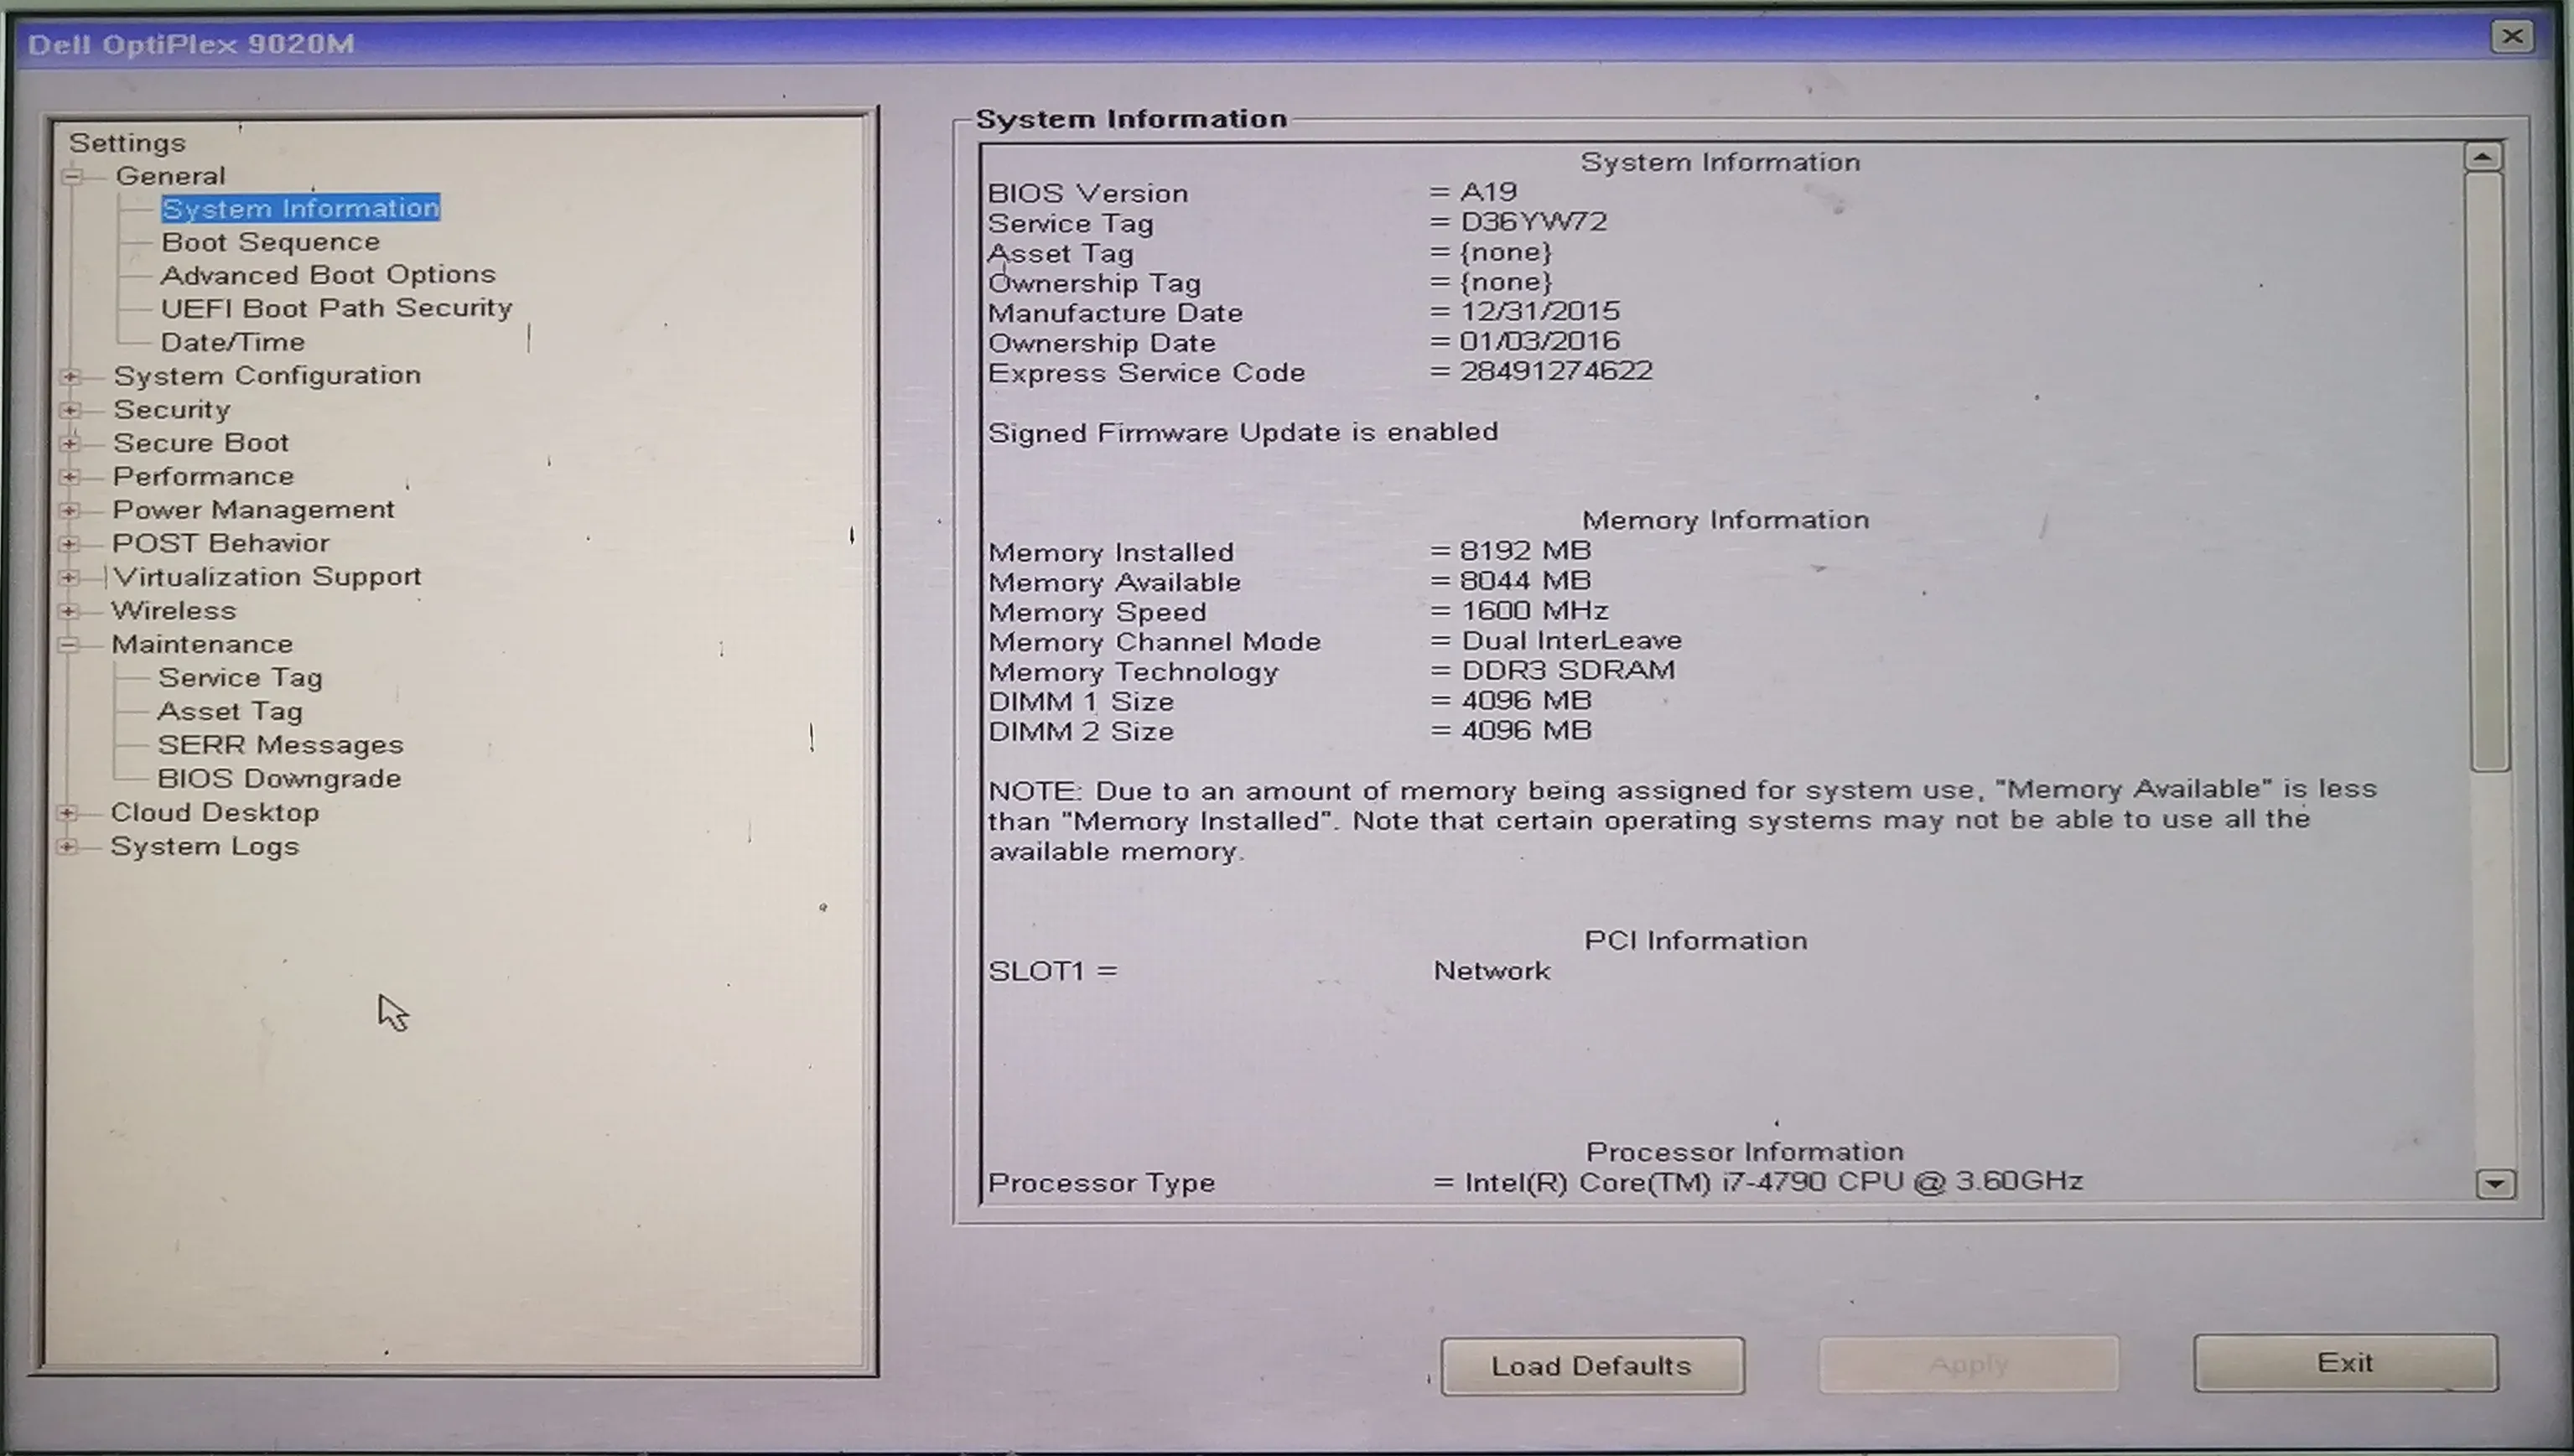Image resolution: width=2574 pixels, height=1456 pixels.
Task: Expand the System Logs node
Action: 67,847
